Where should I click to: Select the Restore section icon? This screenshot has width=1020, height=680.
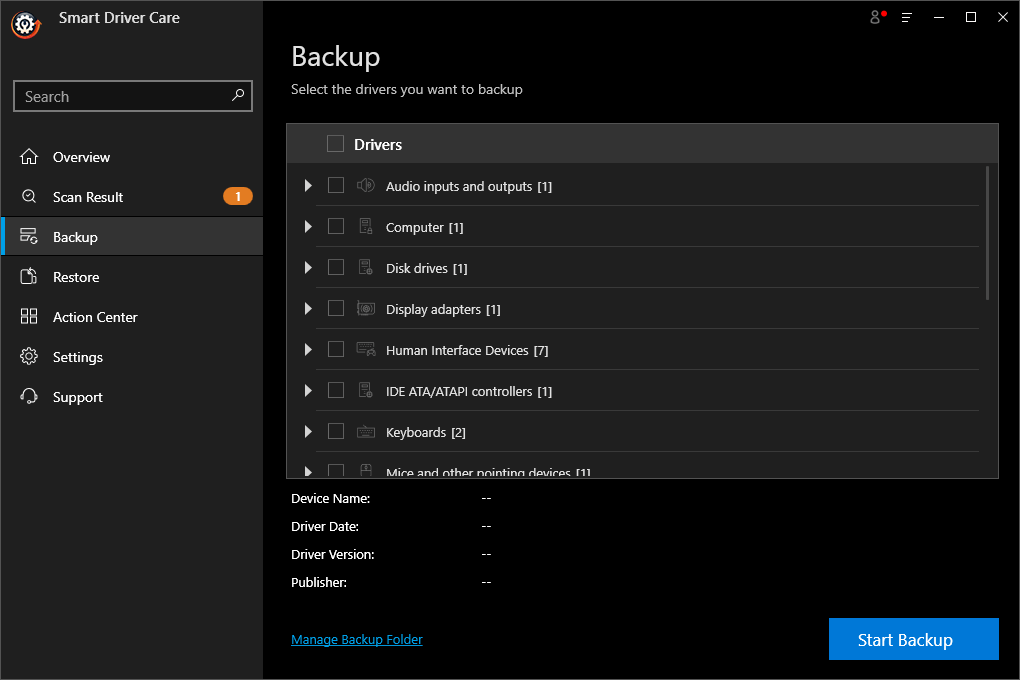tap(31, 276)
